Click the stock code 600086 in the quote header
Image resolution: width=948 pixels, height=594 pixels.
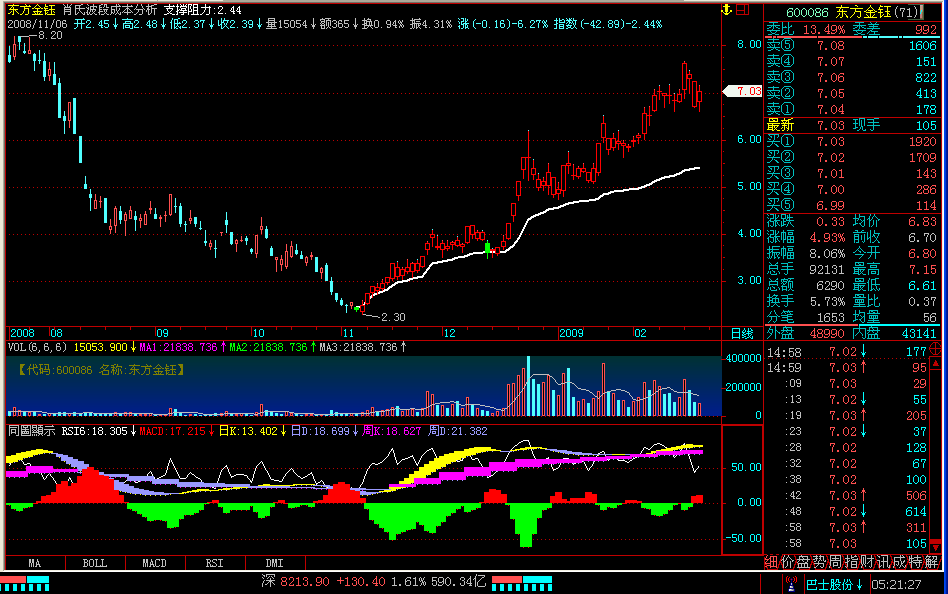(x=807, y=12)
